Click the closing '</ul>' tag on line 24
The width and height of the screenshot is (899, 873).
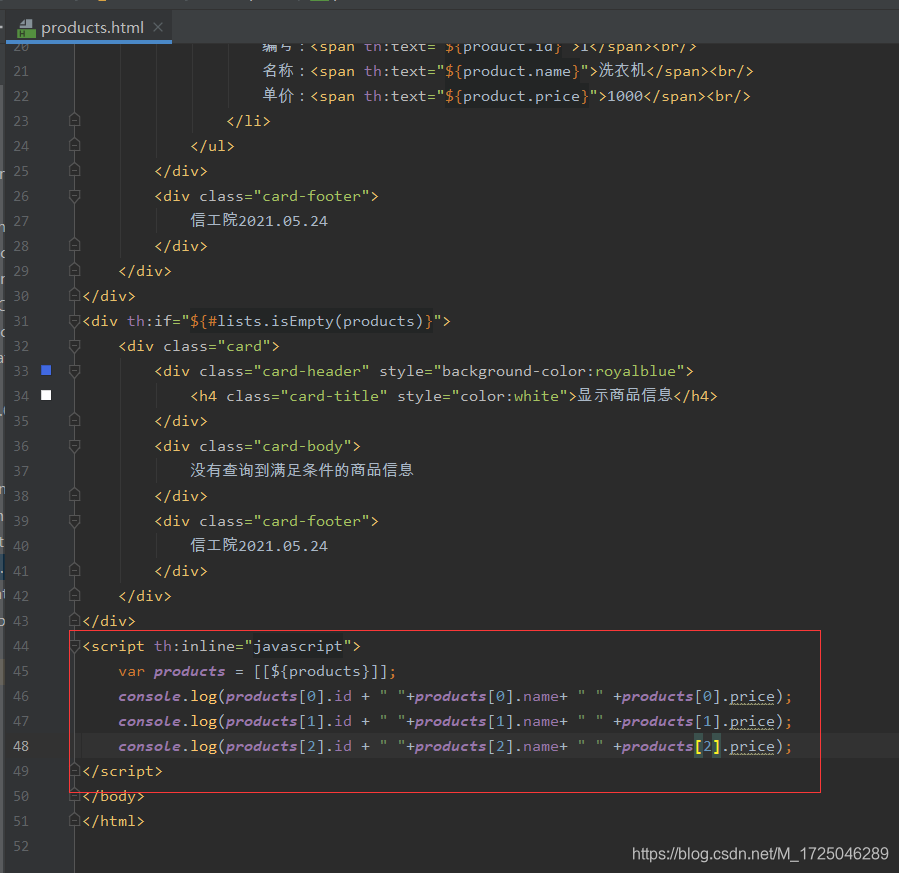click(x=213, y=146)
